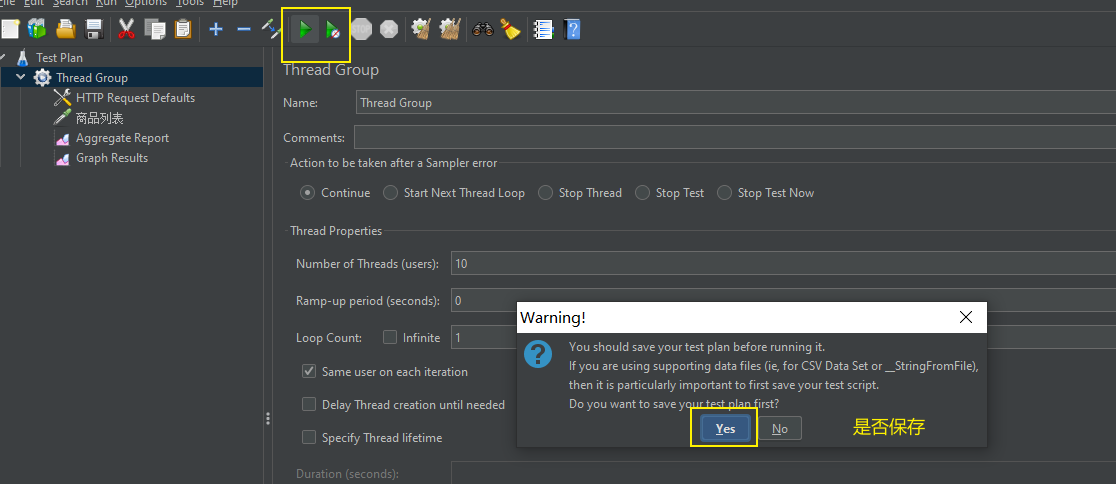The image size is (1116, 484).
Task: Select the Stop Test radio button
Action: [642, 193]
